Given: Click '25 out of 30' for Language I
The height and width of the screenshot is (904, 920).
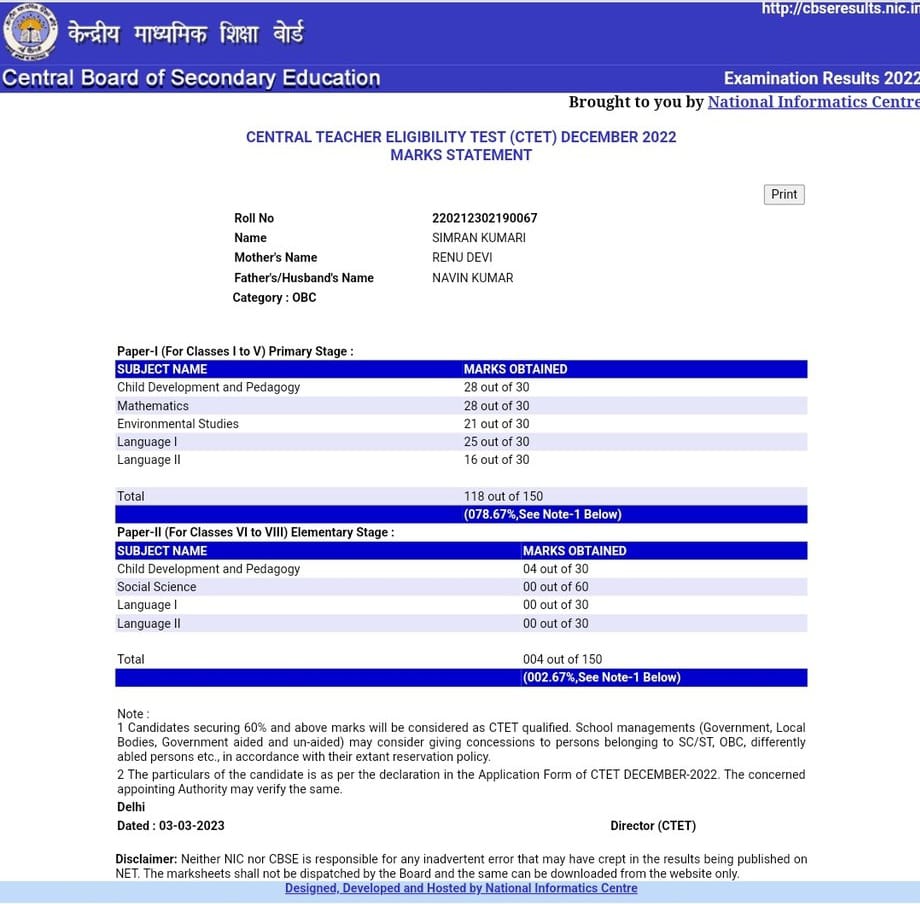Looking at the screenshot, I should pyautogui.click(x=496, y=442).
